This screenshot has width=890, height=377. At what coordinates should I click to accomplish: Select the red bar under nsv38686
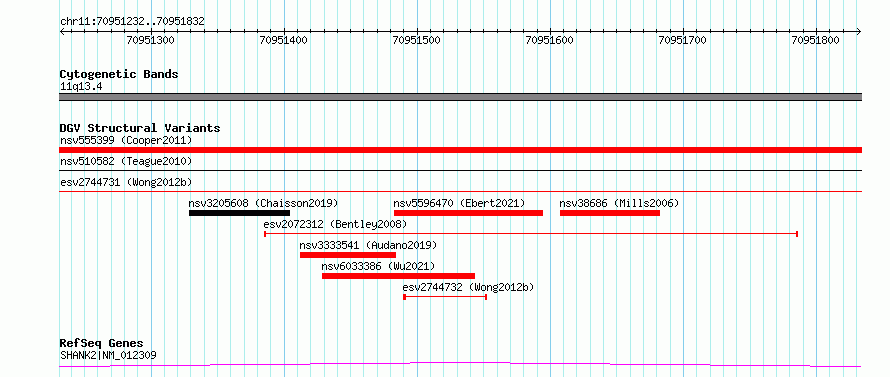click(x=610, y=213)
